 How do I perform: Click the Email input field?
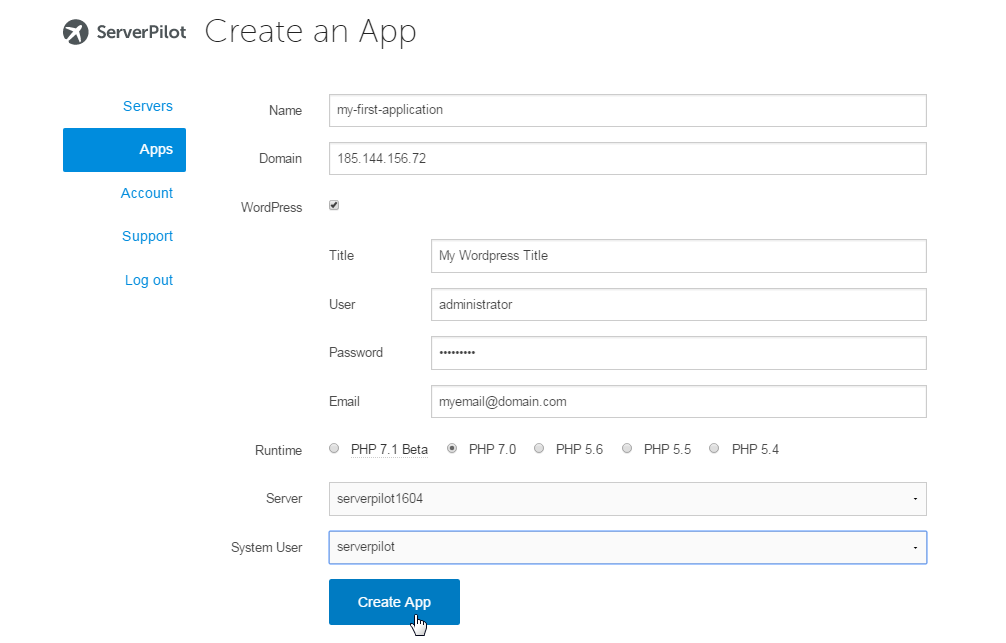(x=679, y=402)
